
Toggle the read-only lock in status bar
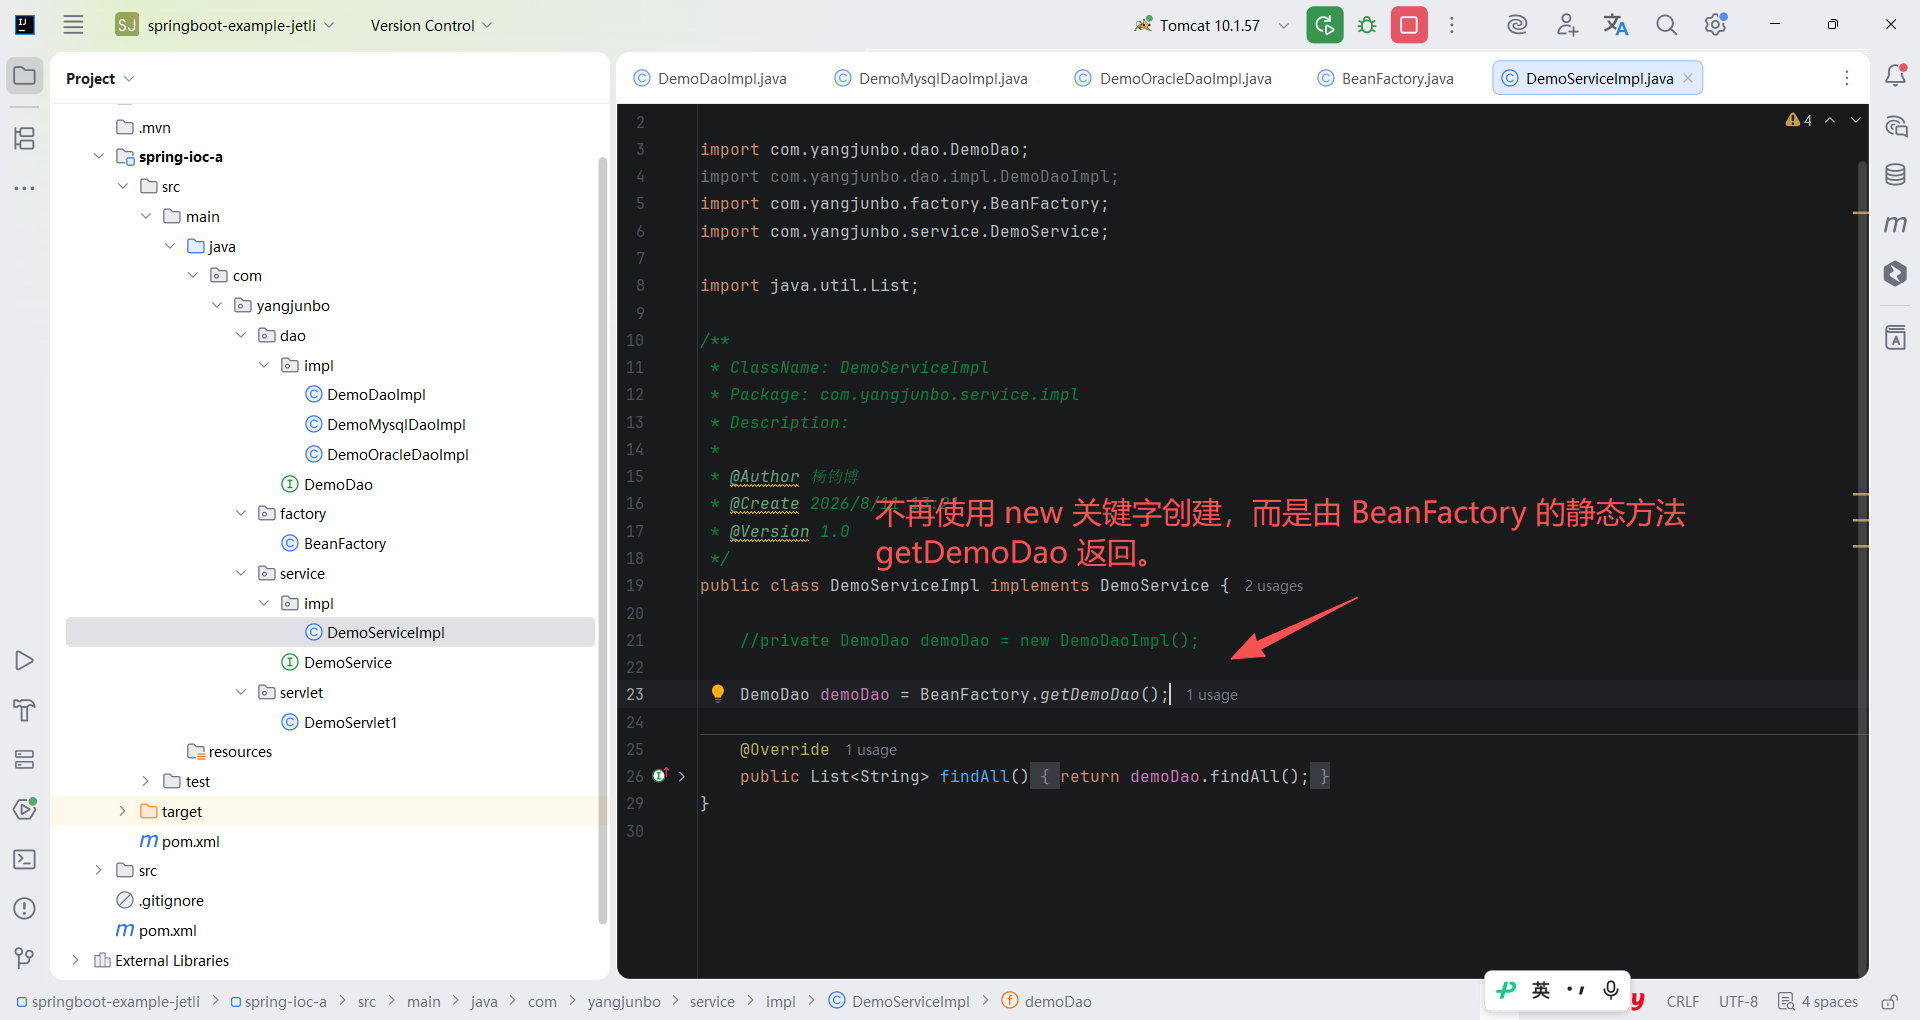point(1889,1002)
